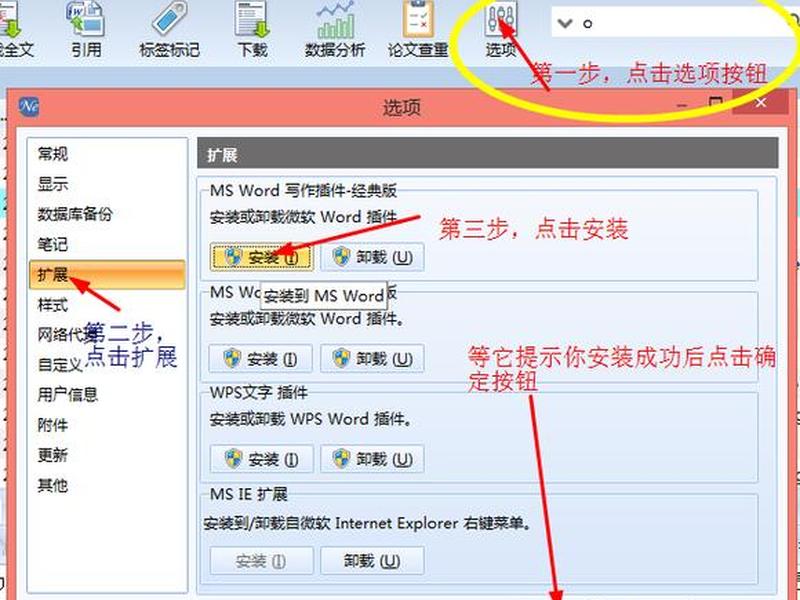The width and height of the screenshot is (800, 600).
Task: Open the 标签标记 tag marking tool
Action: point(169,29)
